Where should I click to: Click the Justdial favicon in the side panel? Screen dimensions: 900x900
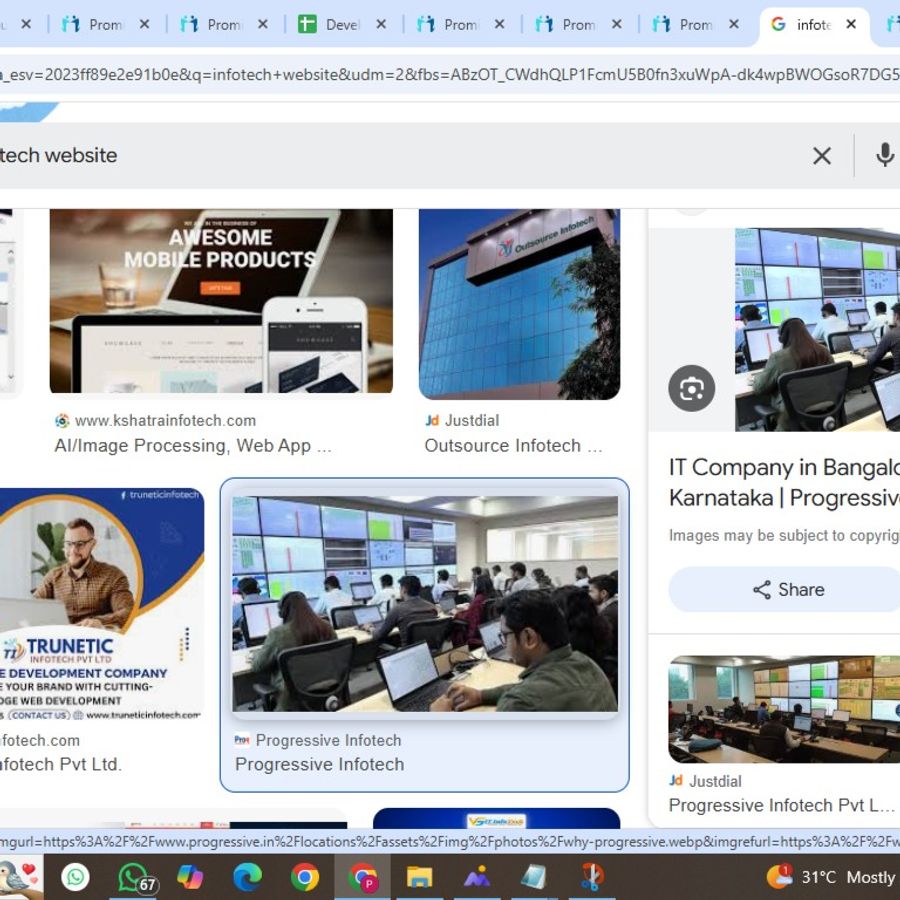(x=676, y=781)
